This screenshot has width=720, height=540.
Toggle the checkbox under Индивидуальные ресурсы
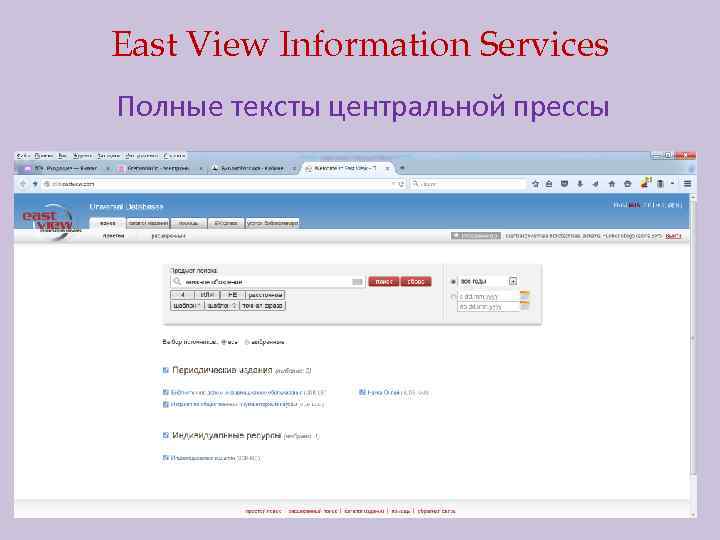166,458
